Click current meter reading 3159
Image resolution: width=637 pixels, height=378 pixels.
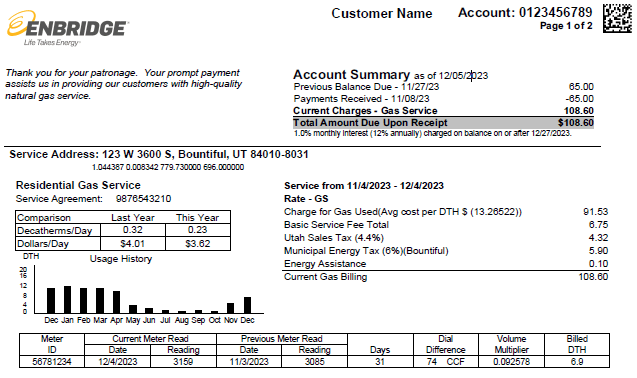(183, 362)
